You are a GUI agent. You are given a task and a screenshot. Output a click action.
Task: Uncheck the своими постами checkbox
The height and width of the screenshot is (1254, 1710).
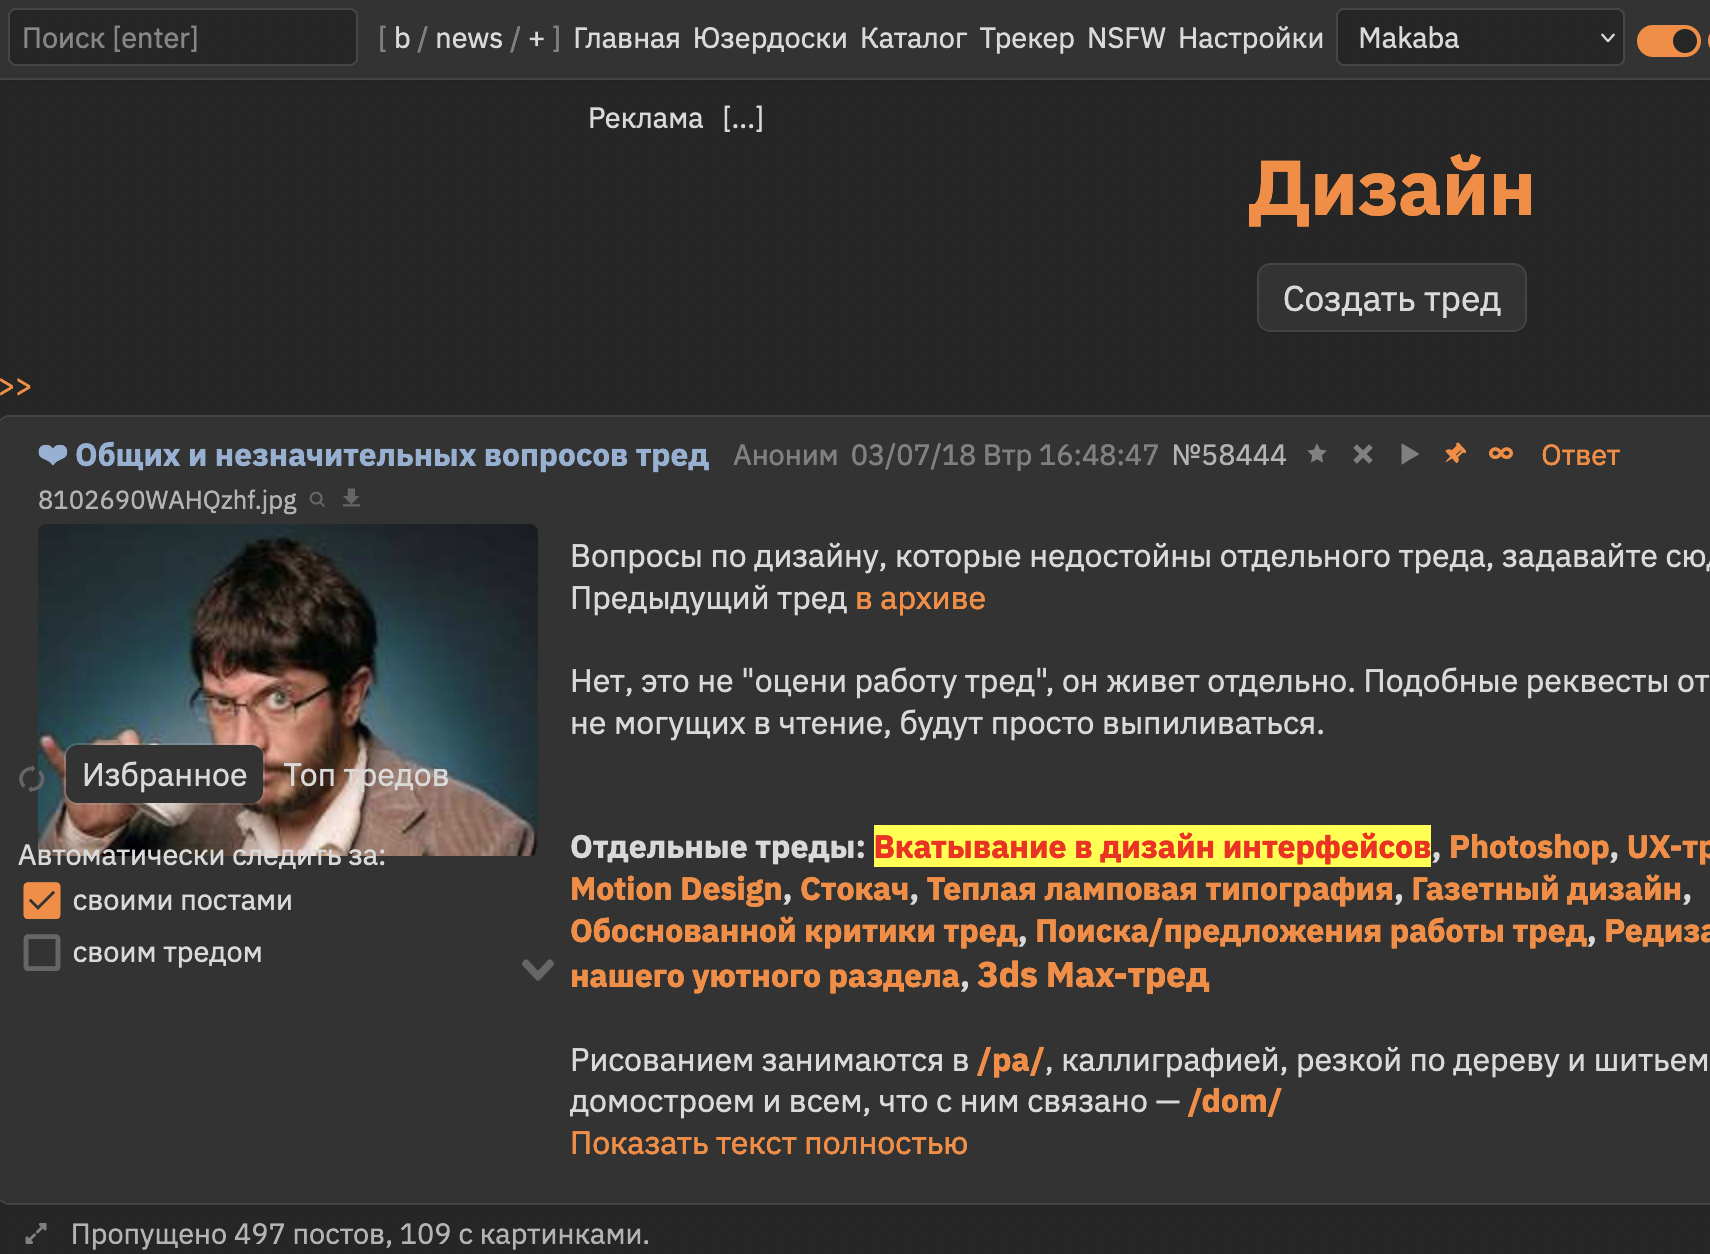point(42,901)
